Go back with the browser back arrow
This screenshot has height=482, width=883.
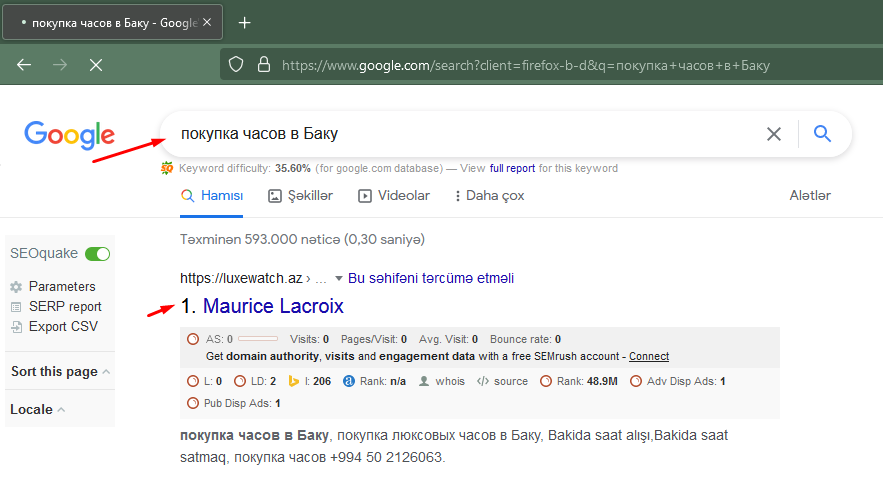click(24, 65)
